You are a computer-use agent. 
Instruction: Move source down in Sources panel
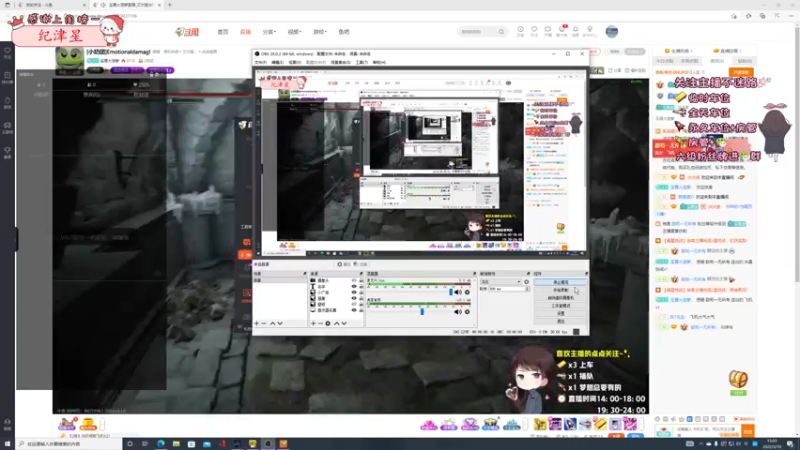coord(344,323)
